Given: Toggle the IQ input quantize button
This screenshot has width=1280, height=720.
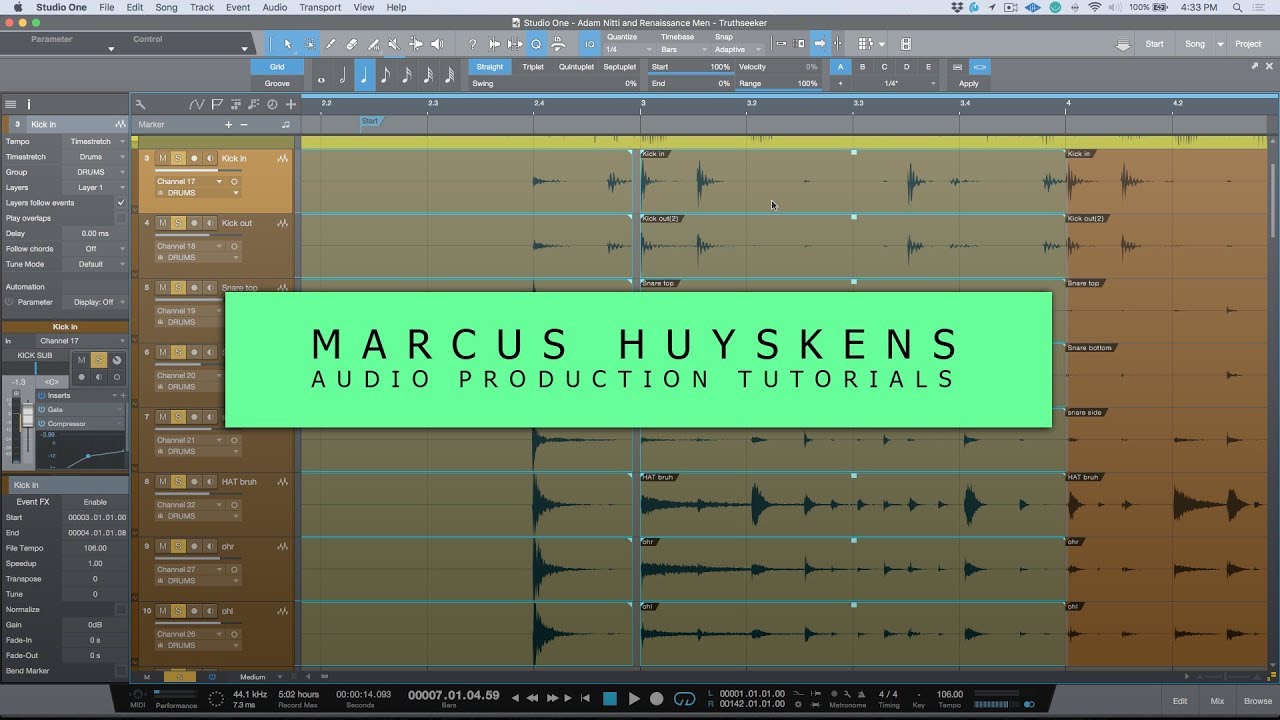Looking at the screenshot, I should pos(590,44).
